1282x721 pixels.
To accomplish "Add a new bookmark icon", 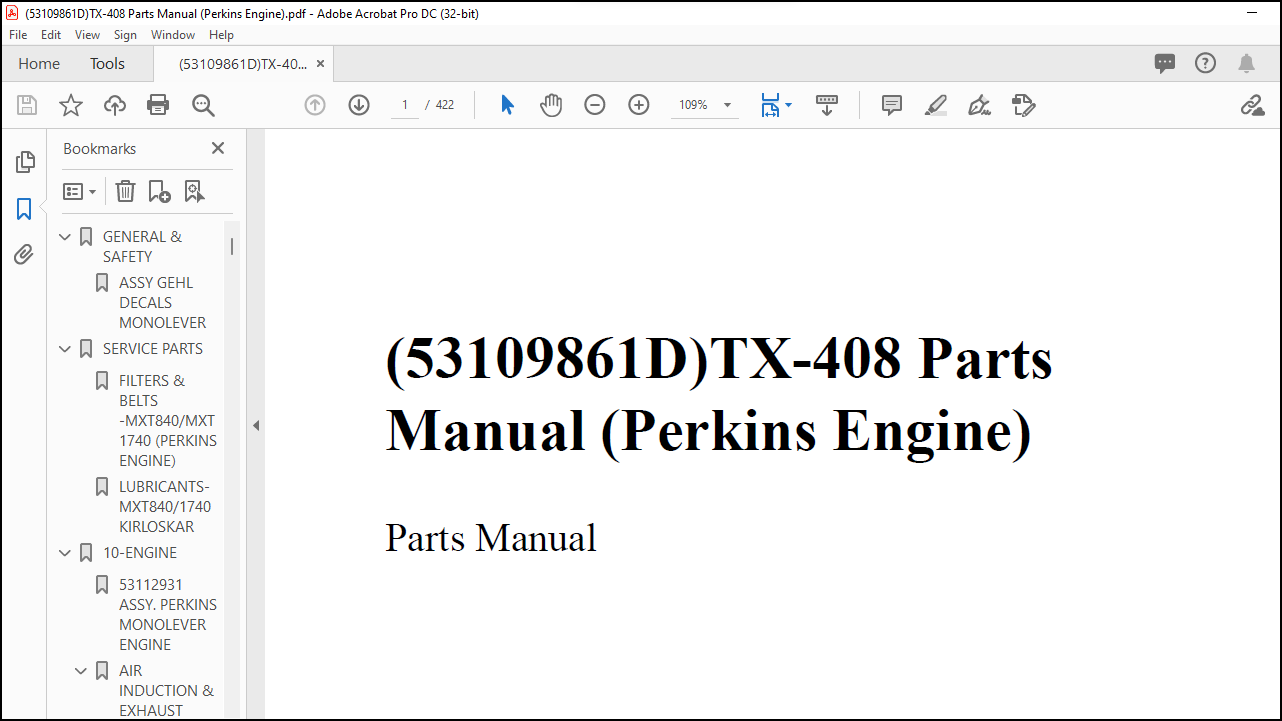I will click(x=159, y=191).
